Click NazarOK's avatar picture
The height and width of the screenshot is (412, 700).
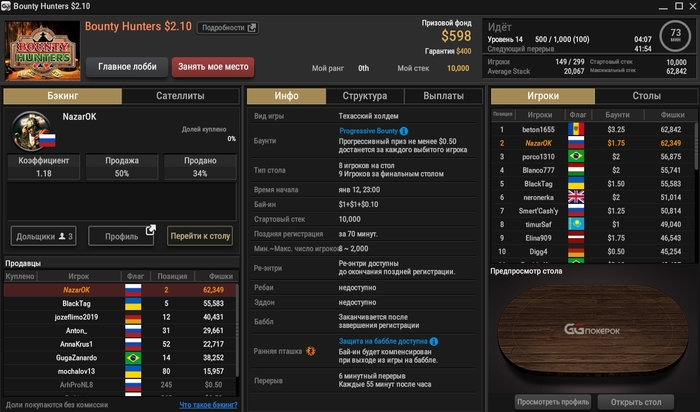point(31,131)
